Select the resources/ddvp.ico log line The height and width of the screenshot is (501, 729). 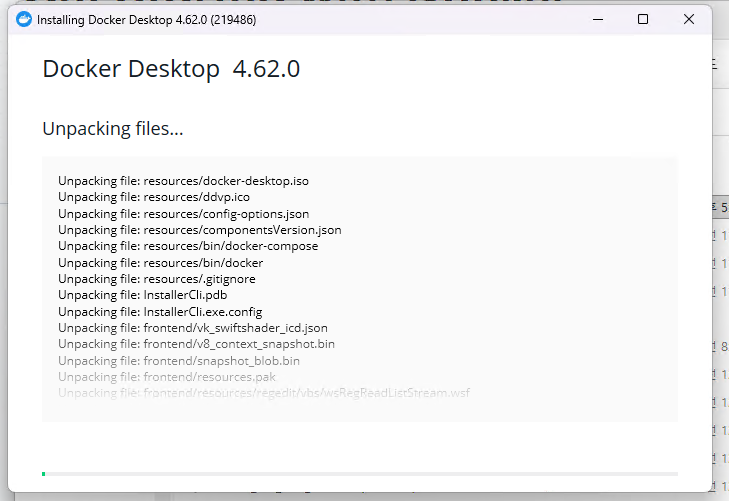click(154, 197)
